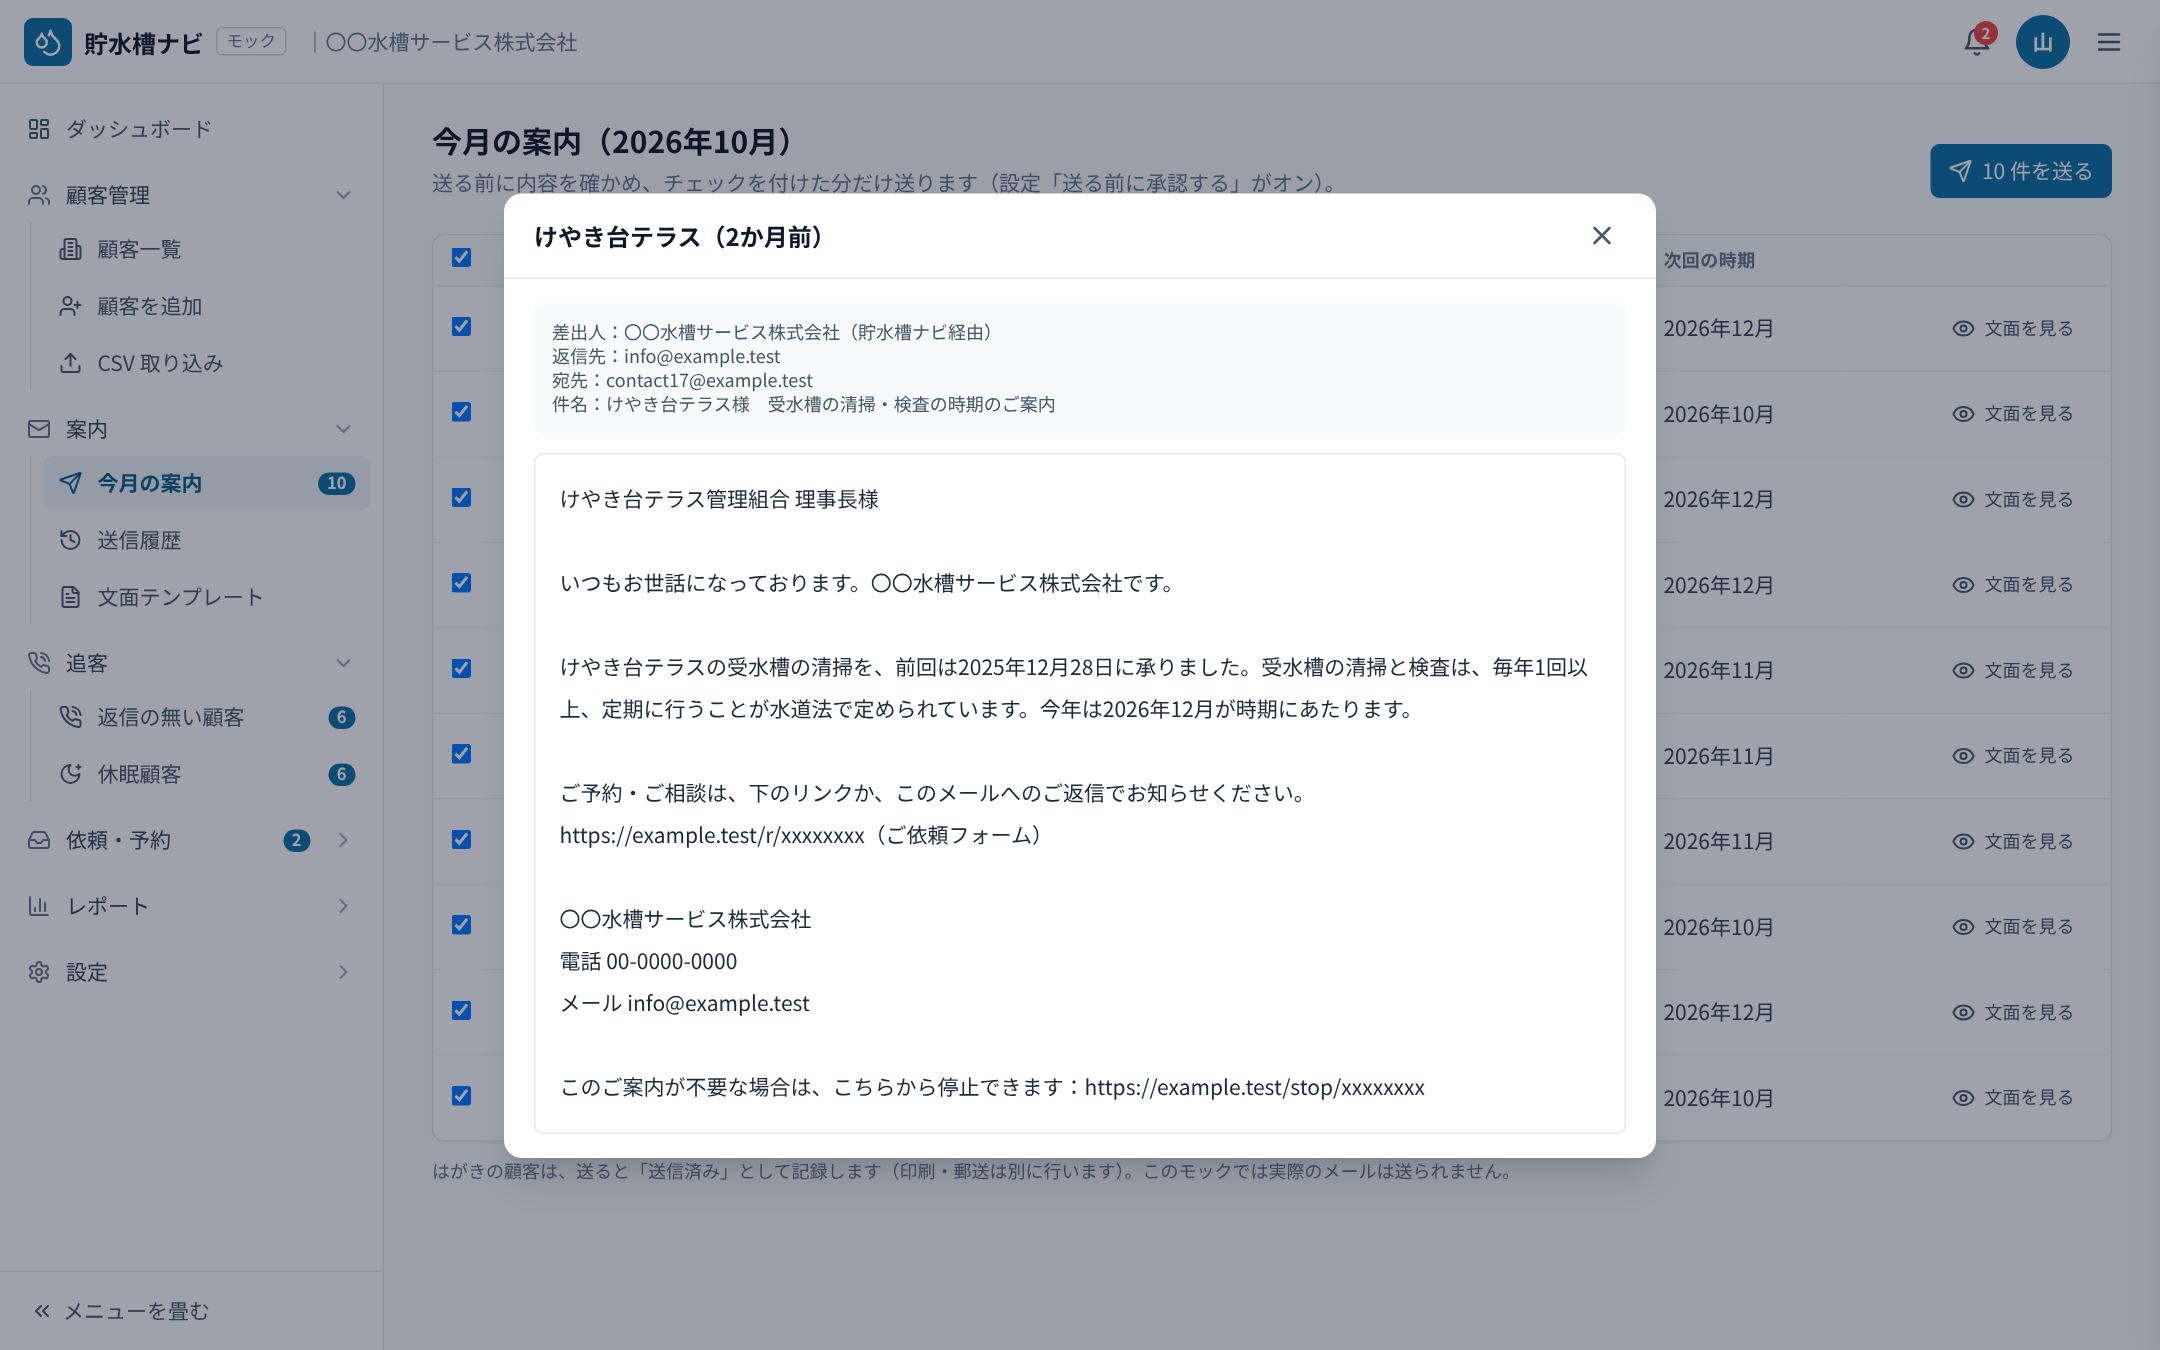Click 文面を見る eye in first 2026年12月 row
Image resolution: width=2160 pixels, height=1350 pixels.
[2012, 328]
